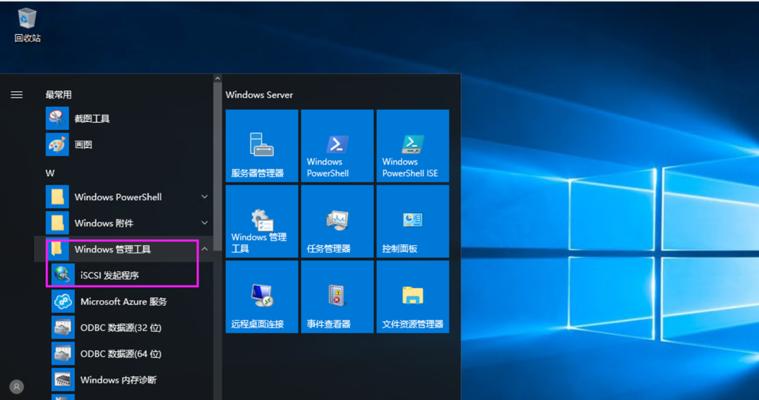The image size is (759, 400).
Task: Launch iSCSI 发起程序
Action: click(131, 275)
